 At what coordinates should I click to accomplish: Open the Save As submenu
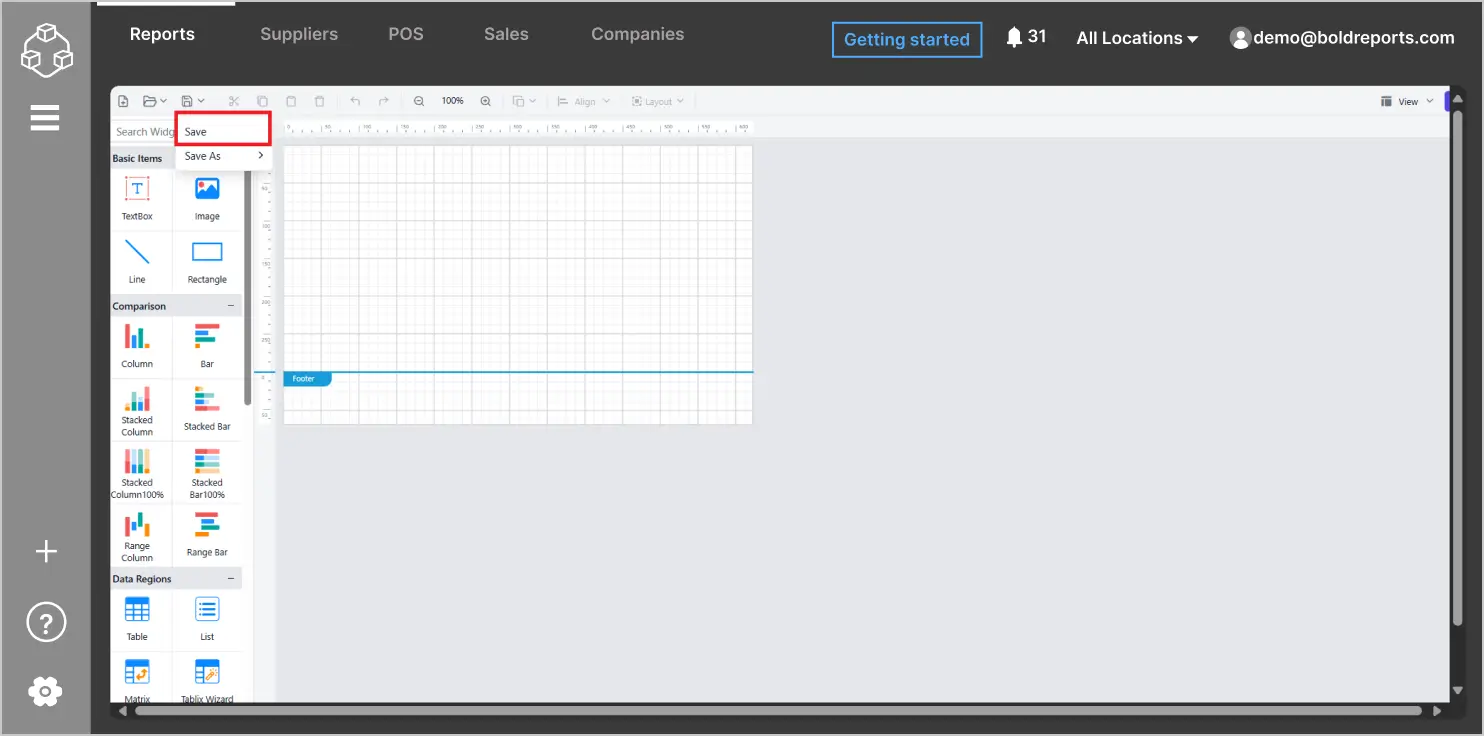pyautogui.click(x=222, y=156)
